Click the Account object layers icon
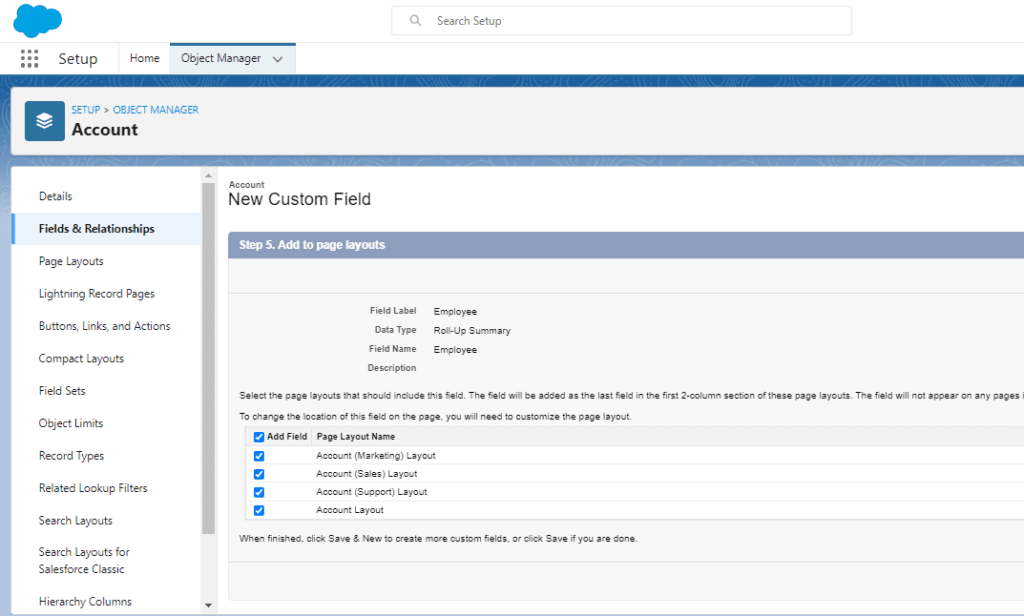The image size is (1024, 616). 44,121
